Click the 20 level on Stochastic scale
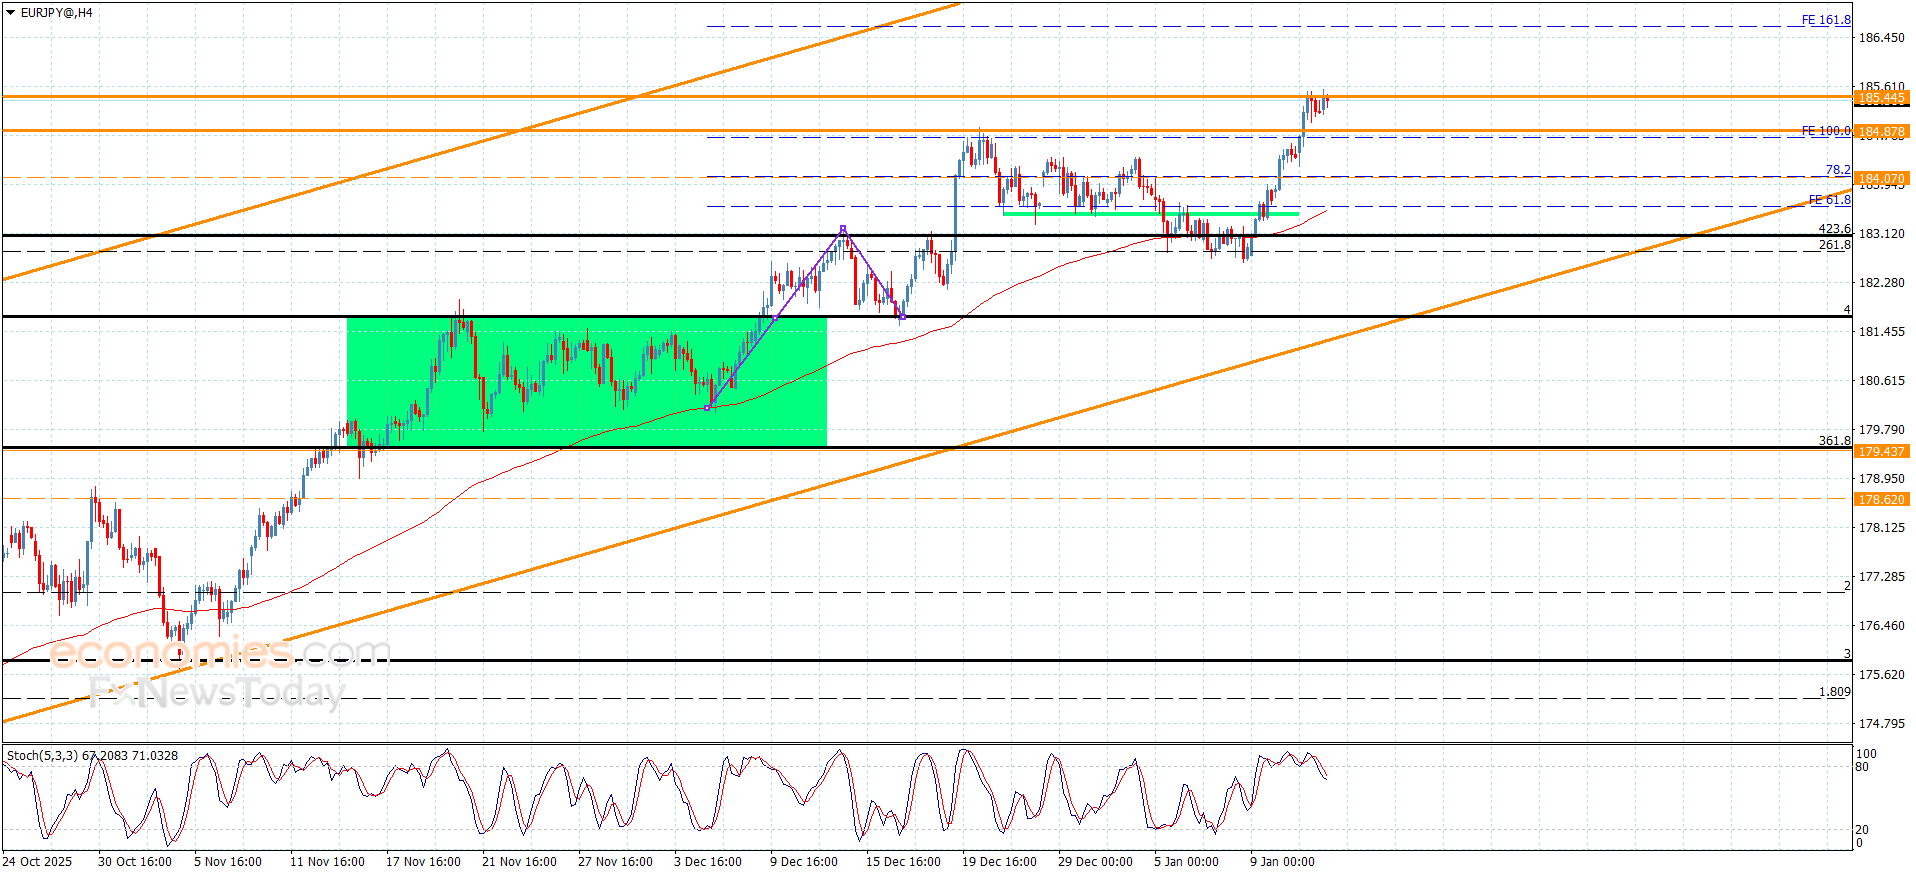This screenshot has height=874, width=1916. tap(1862, 830)
